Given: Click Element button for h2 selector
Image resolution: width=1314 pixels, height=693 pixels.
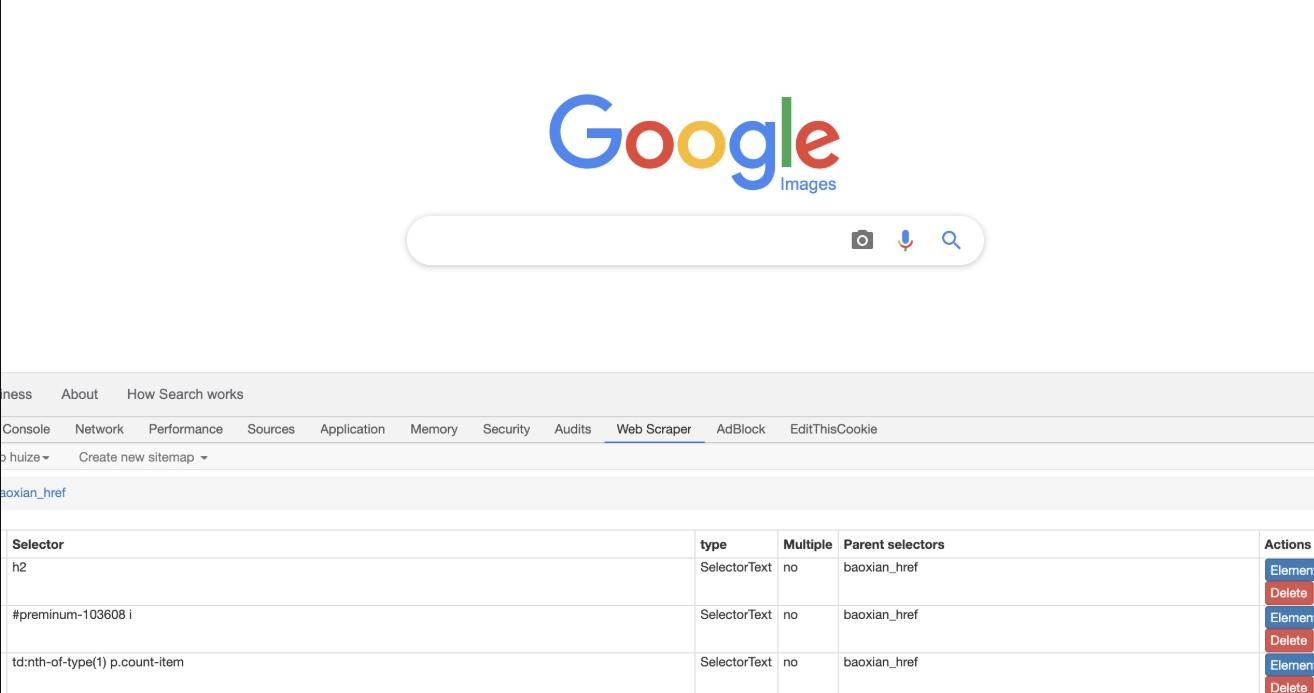Looking at the screenshot, I should tap(1290, 570).
